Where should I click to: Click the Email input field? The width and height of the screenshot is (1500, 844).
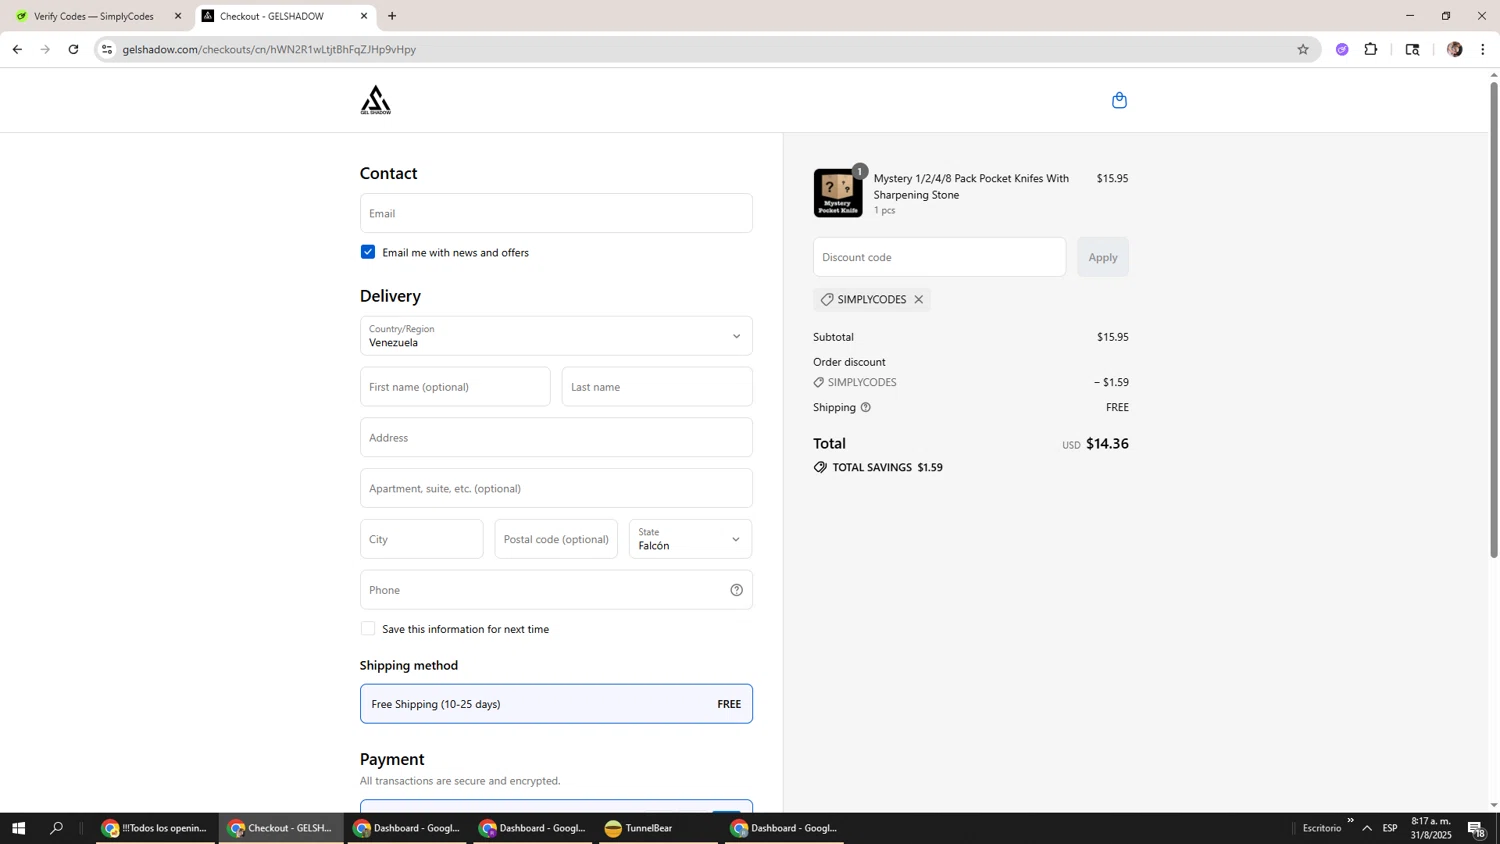pos(556,213)
